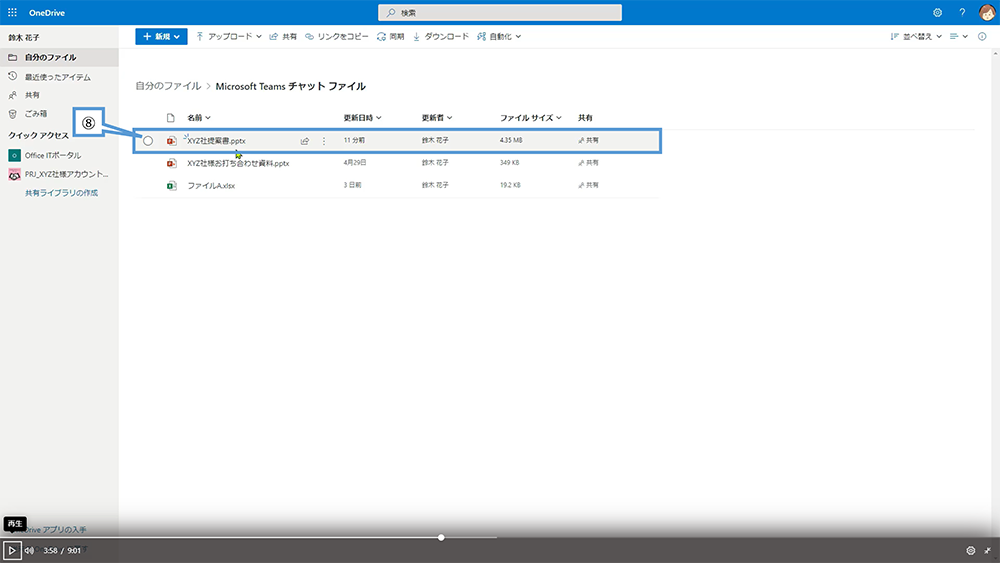
Task: Play the video with 再生 button
Action: tap(11, 550)
